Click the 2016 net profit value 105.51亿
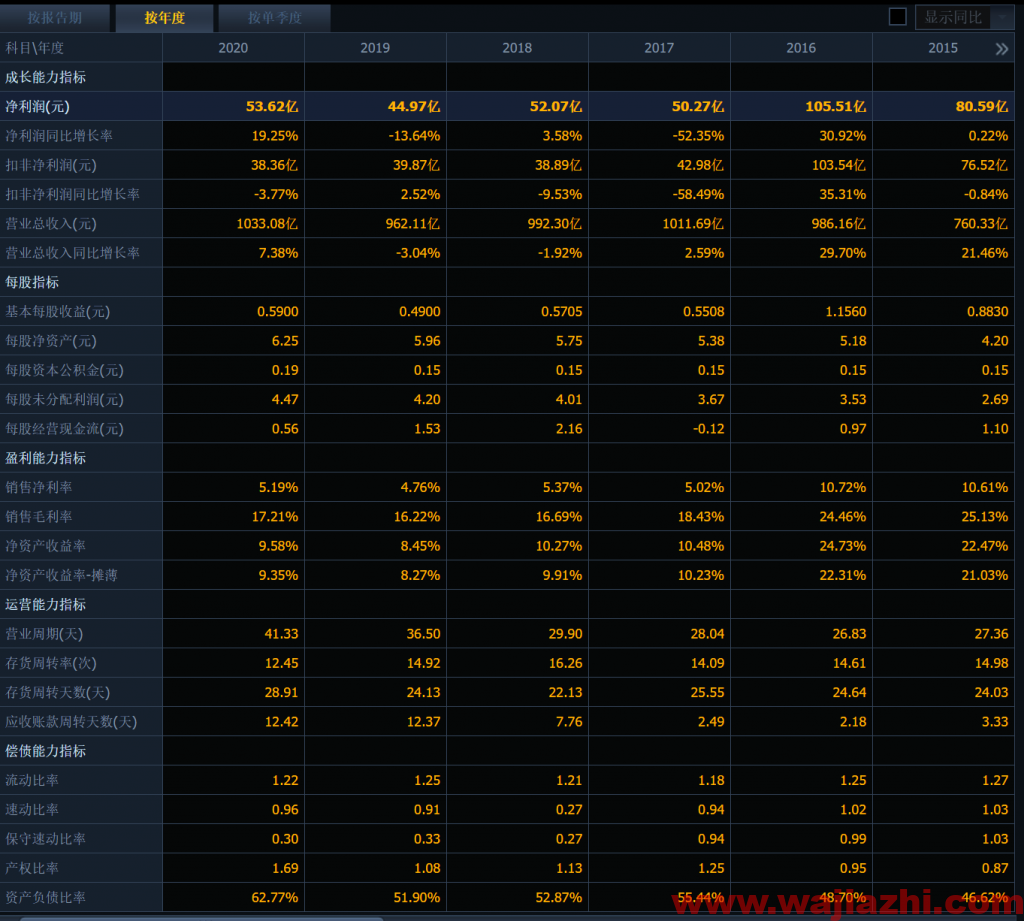Image resolution: width=1024 pixels, height=921 pixels. [x=835, y=106]
